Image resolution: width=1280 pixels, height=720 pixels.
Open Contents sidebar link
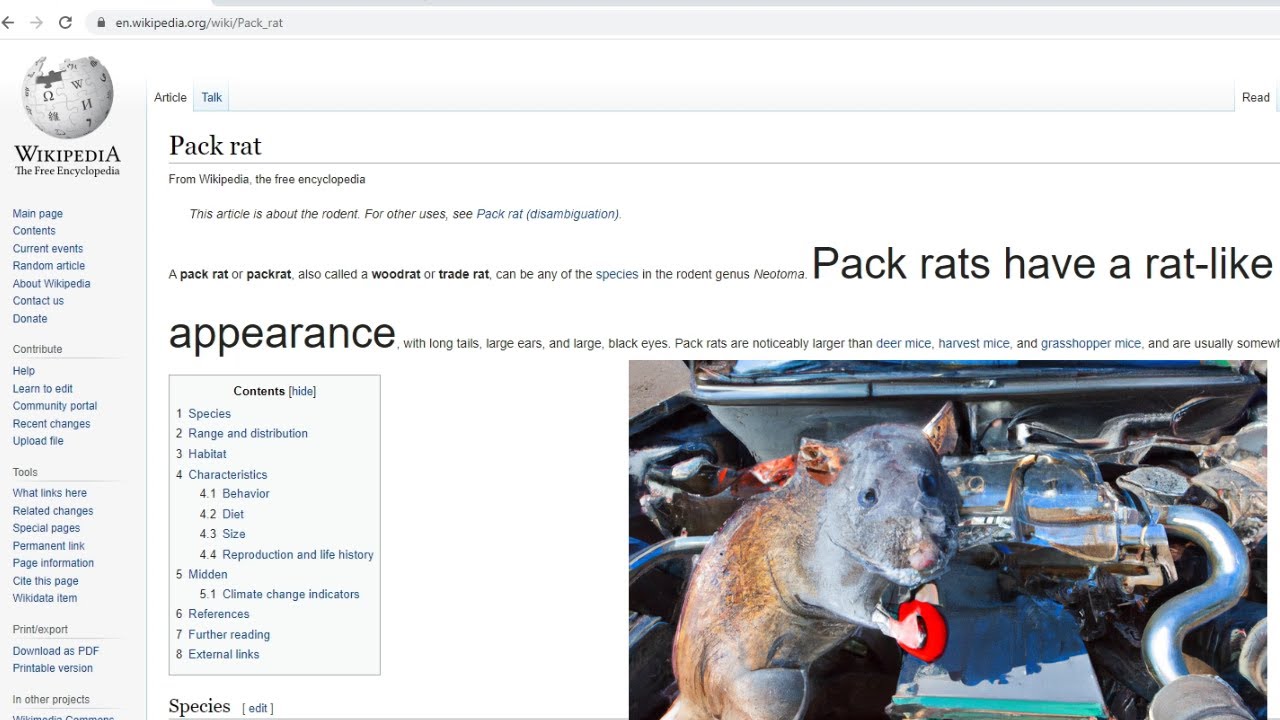click(x=34, y=231)
